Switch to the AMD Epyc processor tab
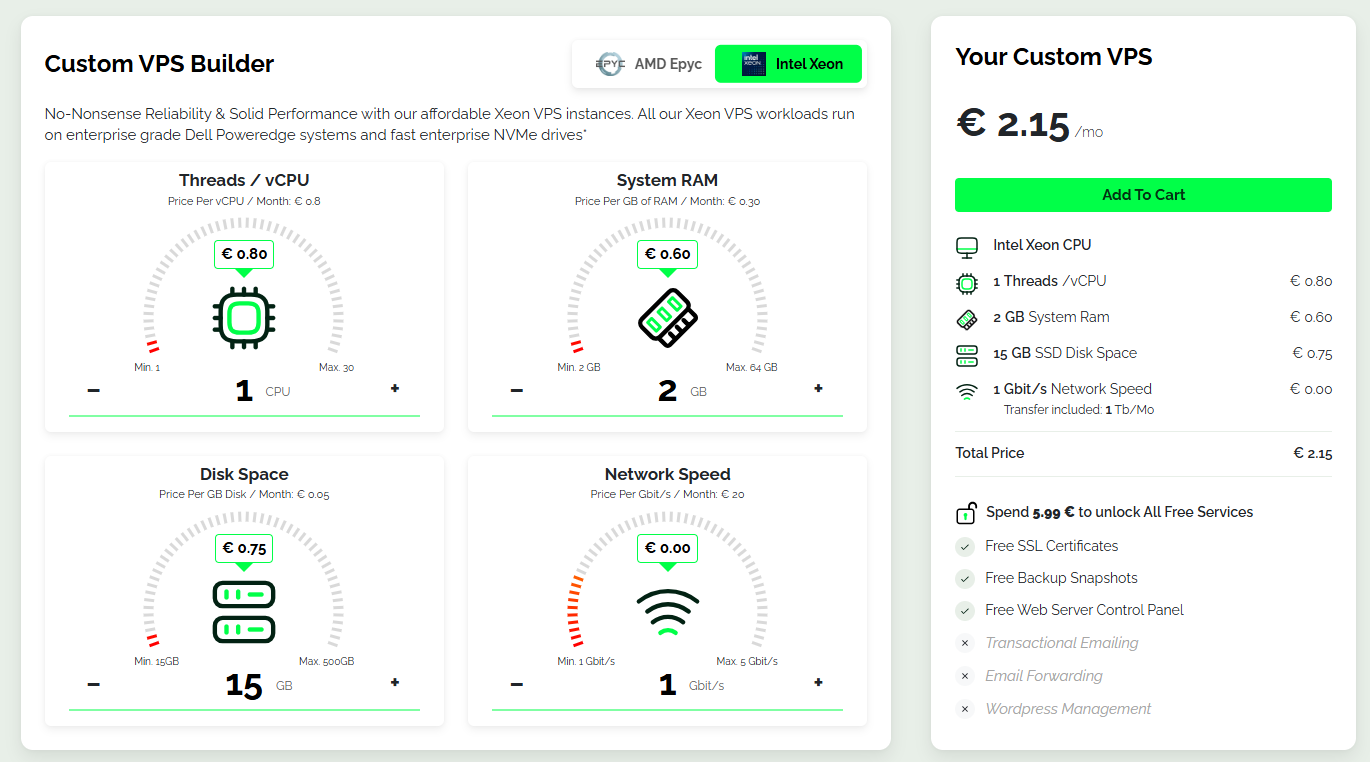 coord(649,64)
